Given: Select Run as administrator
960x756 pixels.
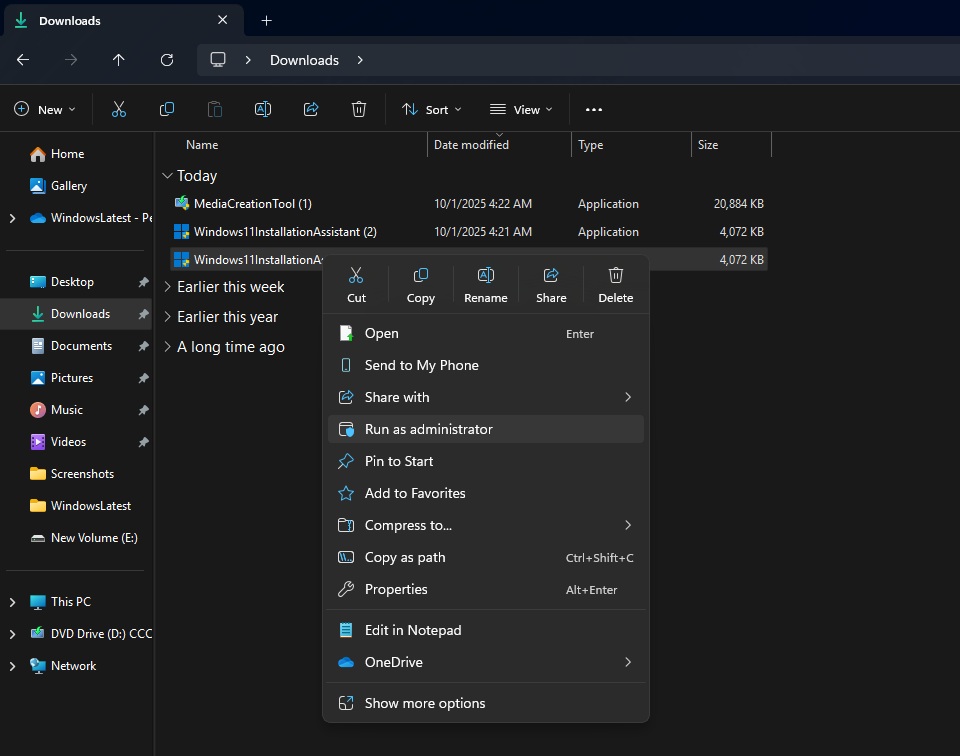Looking at the screenshot, I should tap(430, 428).
